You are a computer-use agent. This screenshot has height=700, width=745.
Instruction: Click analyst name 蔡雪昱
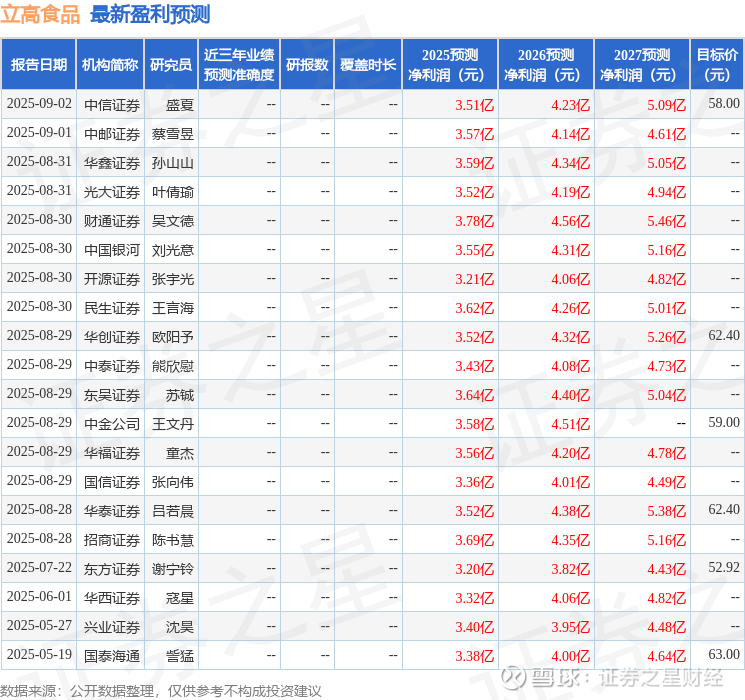173,134
